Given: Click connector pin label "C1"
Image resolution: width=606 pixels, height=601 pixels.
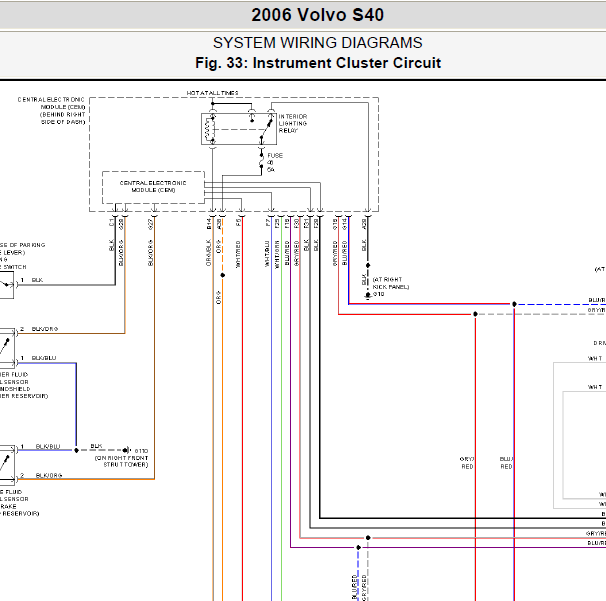Looking at the screenshot, I should 111,222.
